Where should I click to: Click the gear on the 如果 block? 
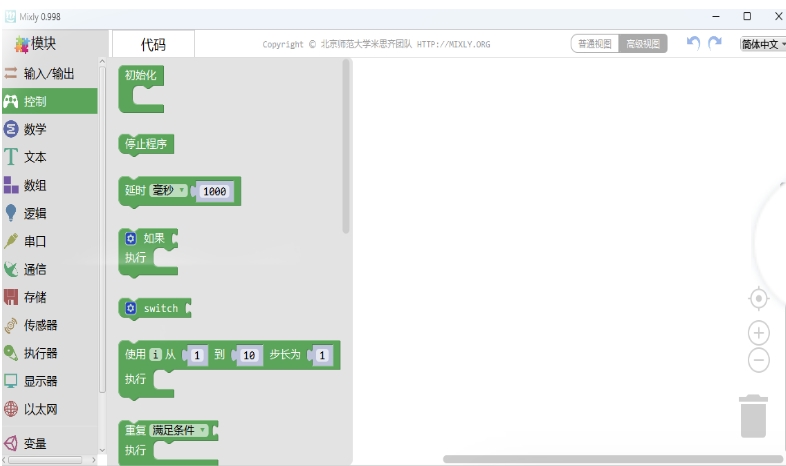click(131, 239)
